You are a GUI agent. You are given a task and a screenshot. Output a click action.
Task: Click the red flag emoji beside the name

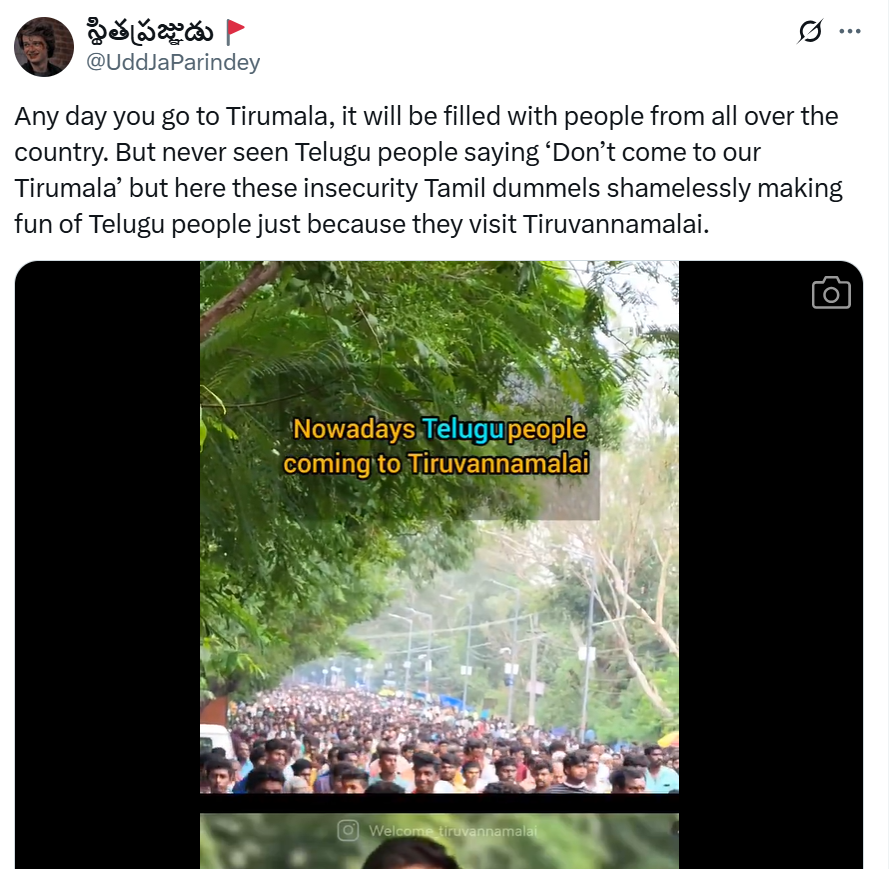(x=235, y=32)
